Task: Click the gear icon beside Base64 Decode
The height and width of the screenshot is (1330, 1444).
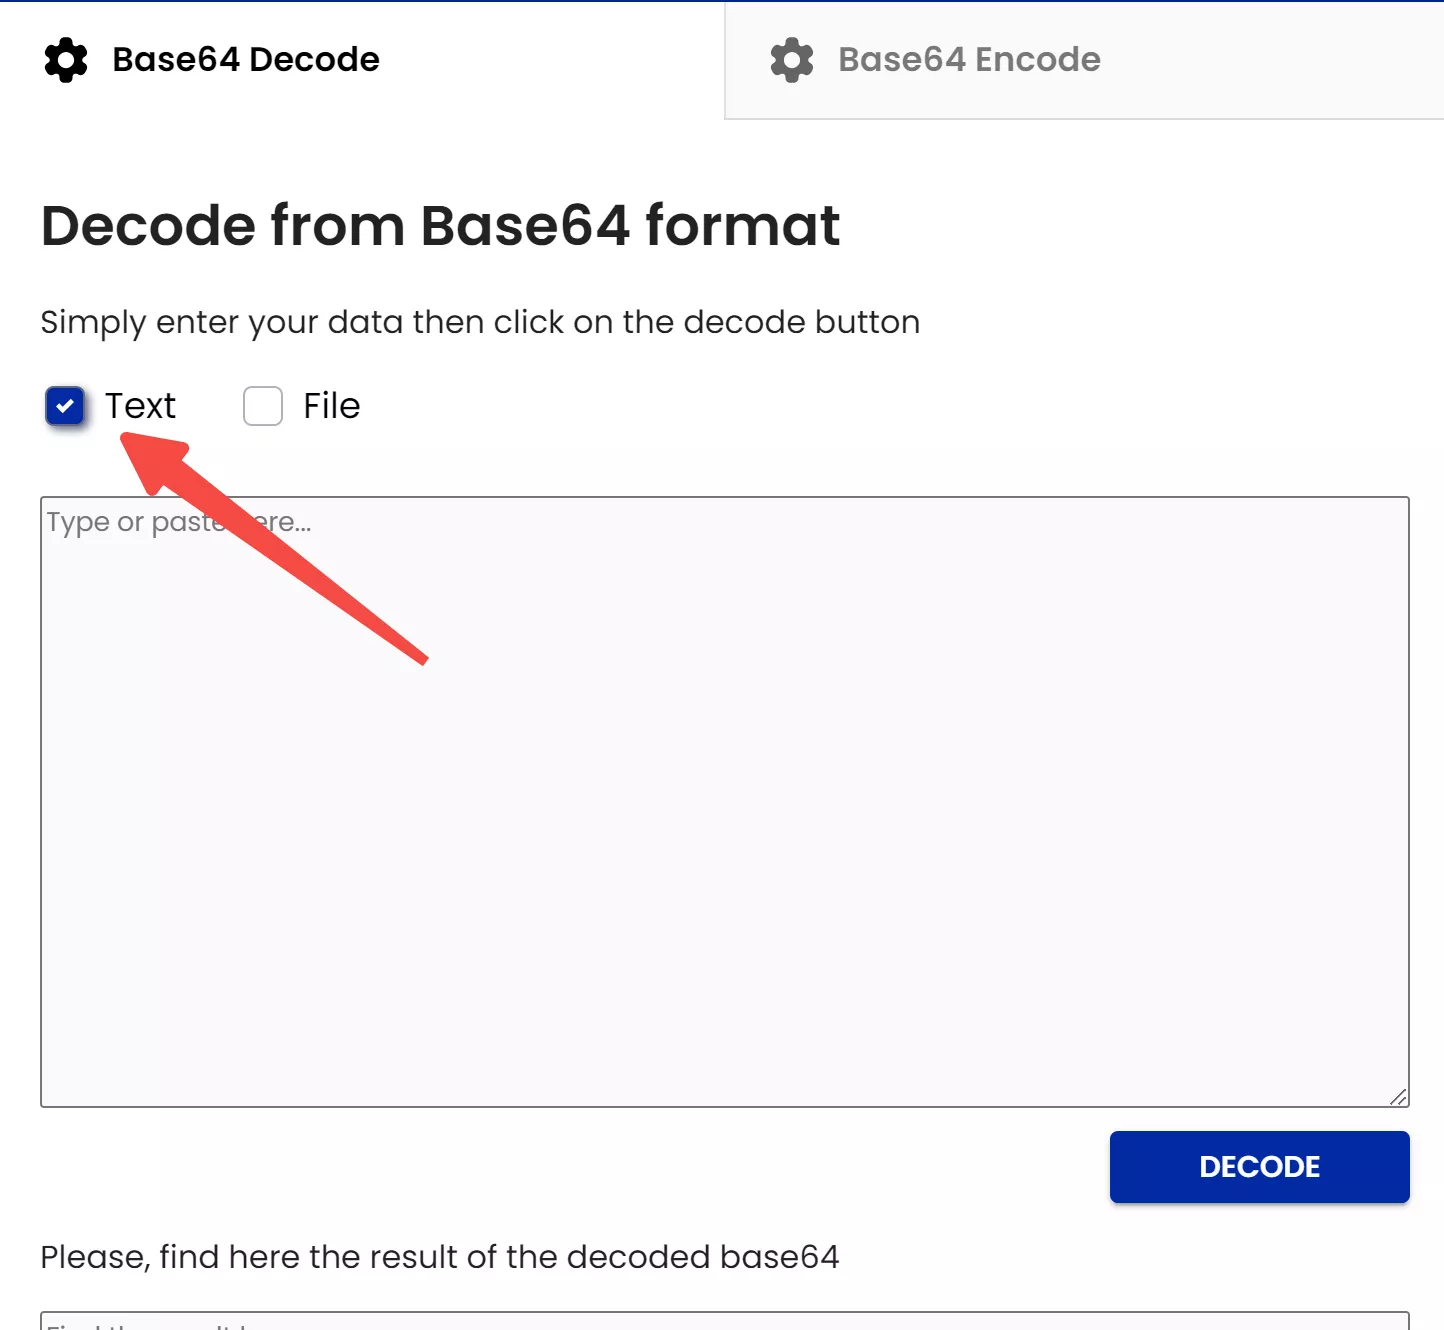Action: point(65,60)
